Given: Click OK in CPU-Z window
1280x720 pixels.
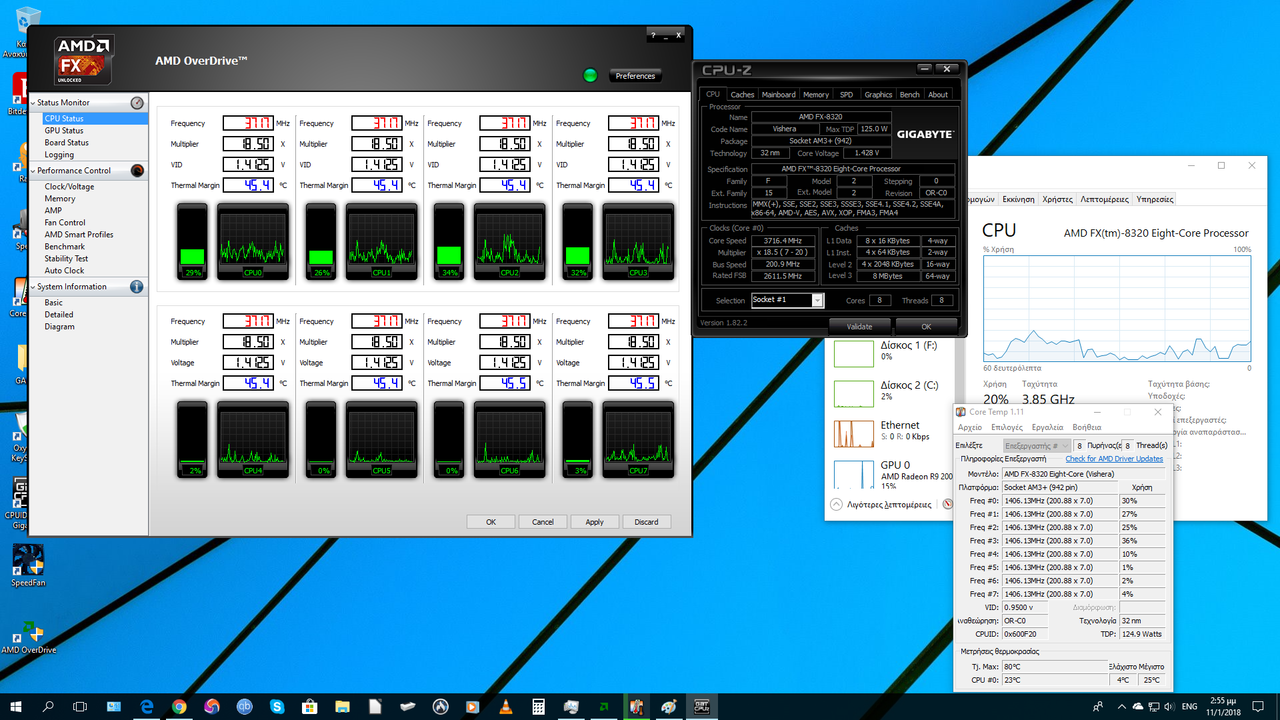Looking at the screenshot, I should 926,326.
